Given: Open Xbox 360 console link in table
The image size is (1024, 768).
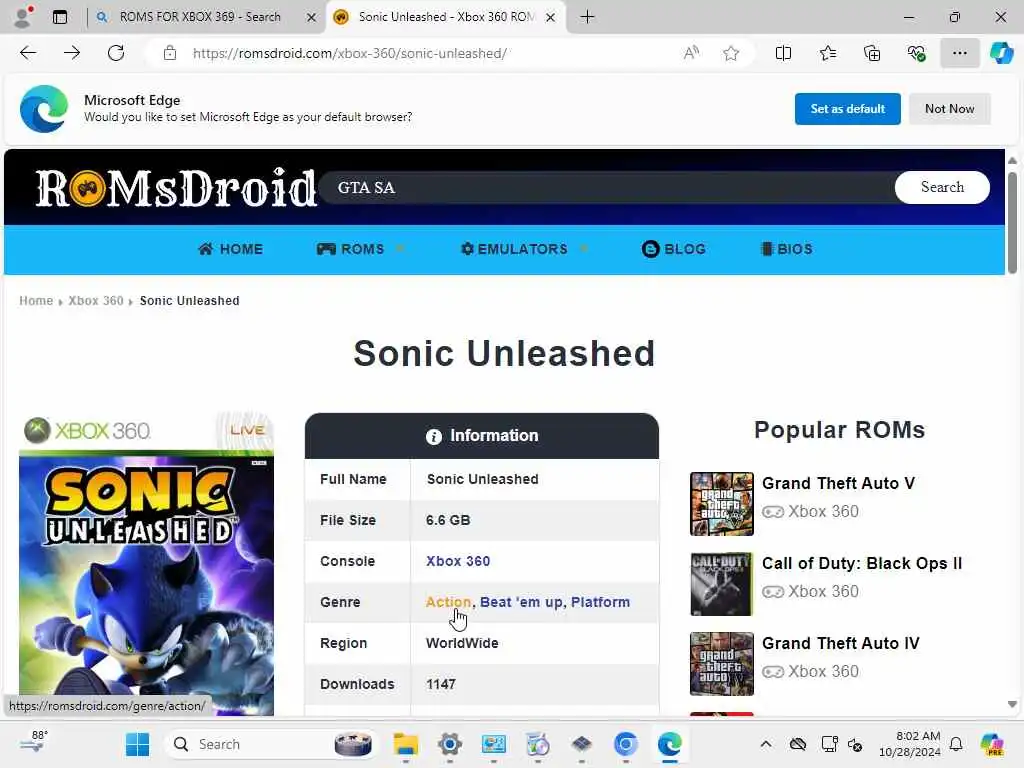Looking at the screenshot, I should [458, 561].
